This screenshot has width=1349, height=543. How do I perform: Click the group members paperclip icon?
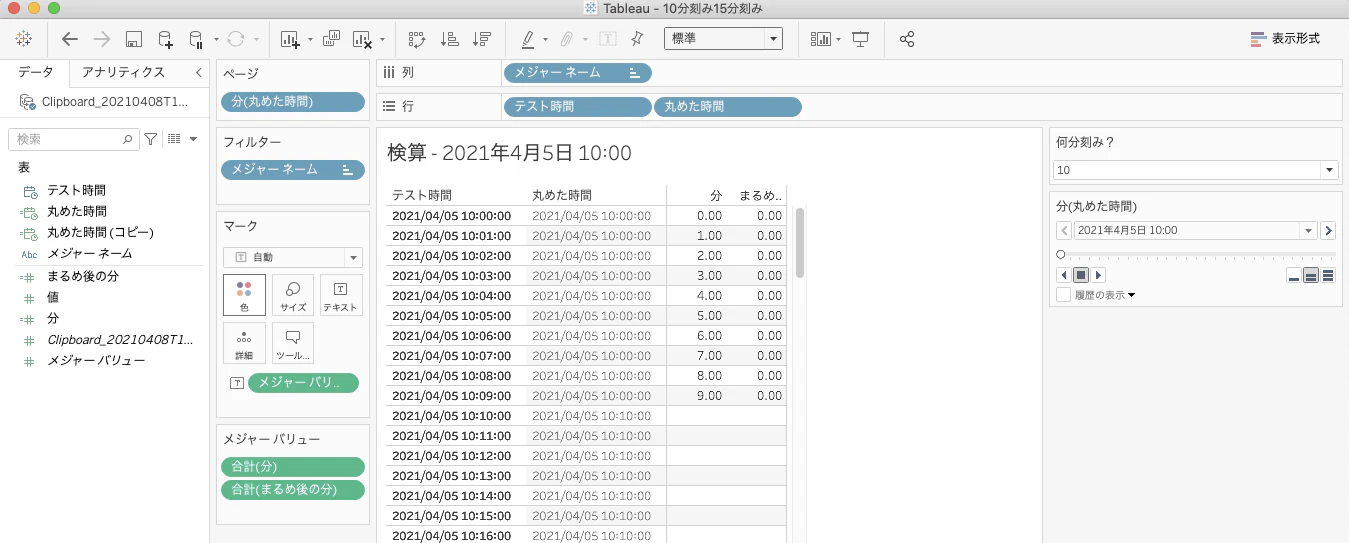tap(566, 39)
